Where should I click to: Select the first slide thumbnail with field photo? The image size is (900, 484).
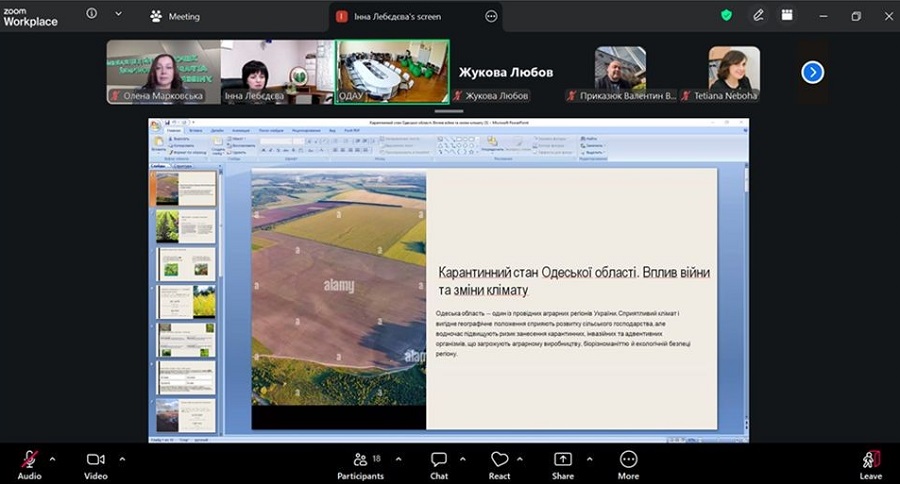(185, 188)
